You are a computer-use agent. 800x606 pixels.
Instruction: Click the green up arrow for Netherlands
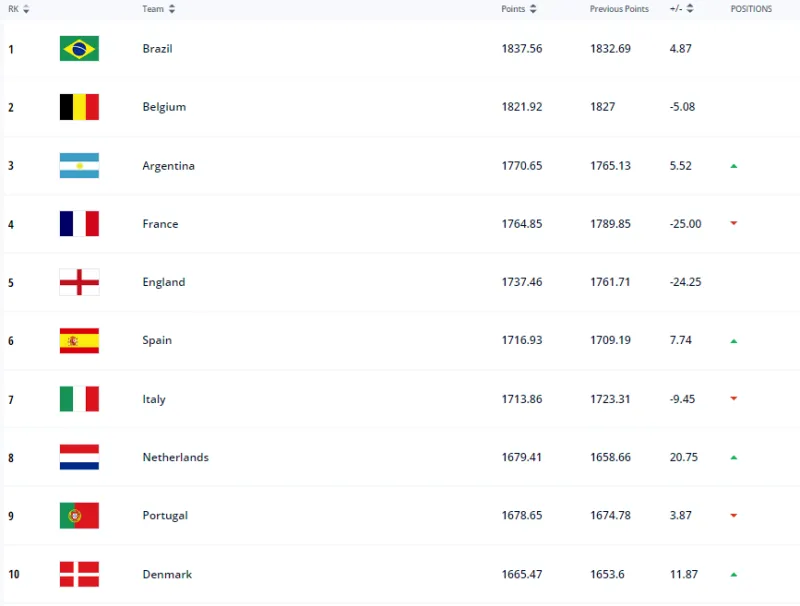[x=734, y=457]
